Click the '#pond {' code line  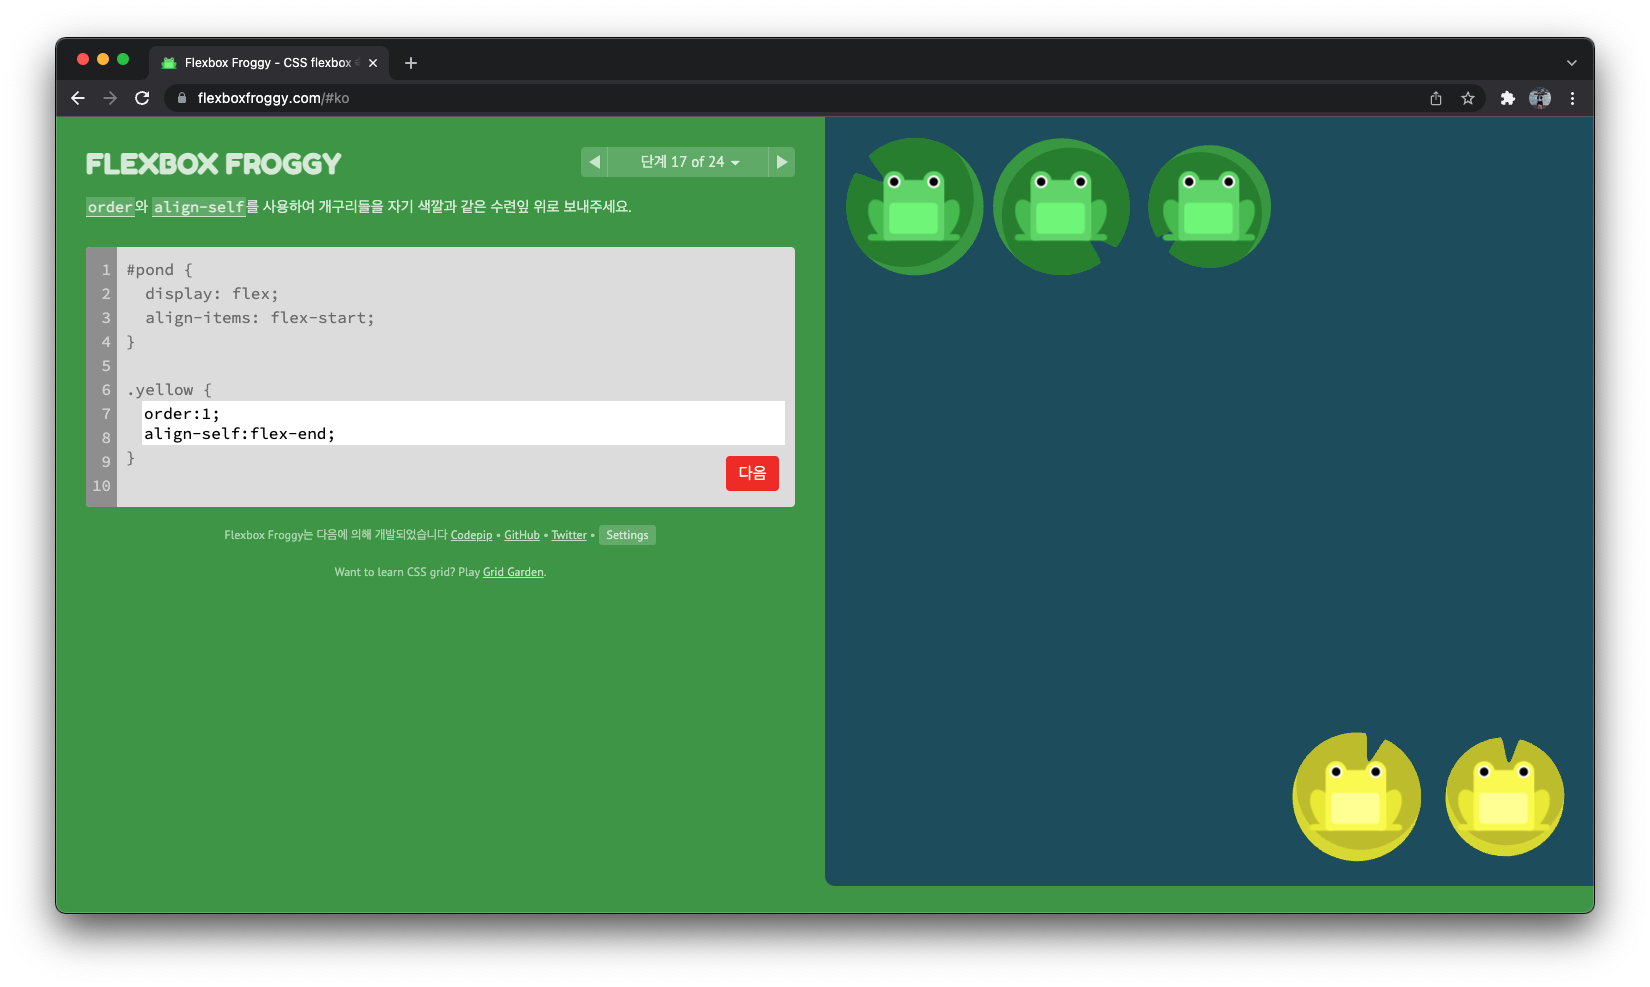(160, 270)
